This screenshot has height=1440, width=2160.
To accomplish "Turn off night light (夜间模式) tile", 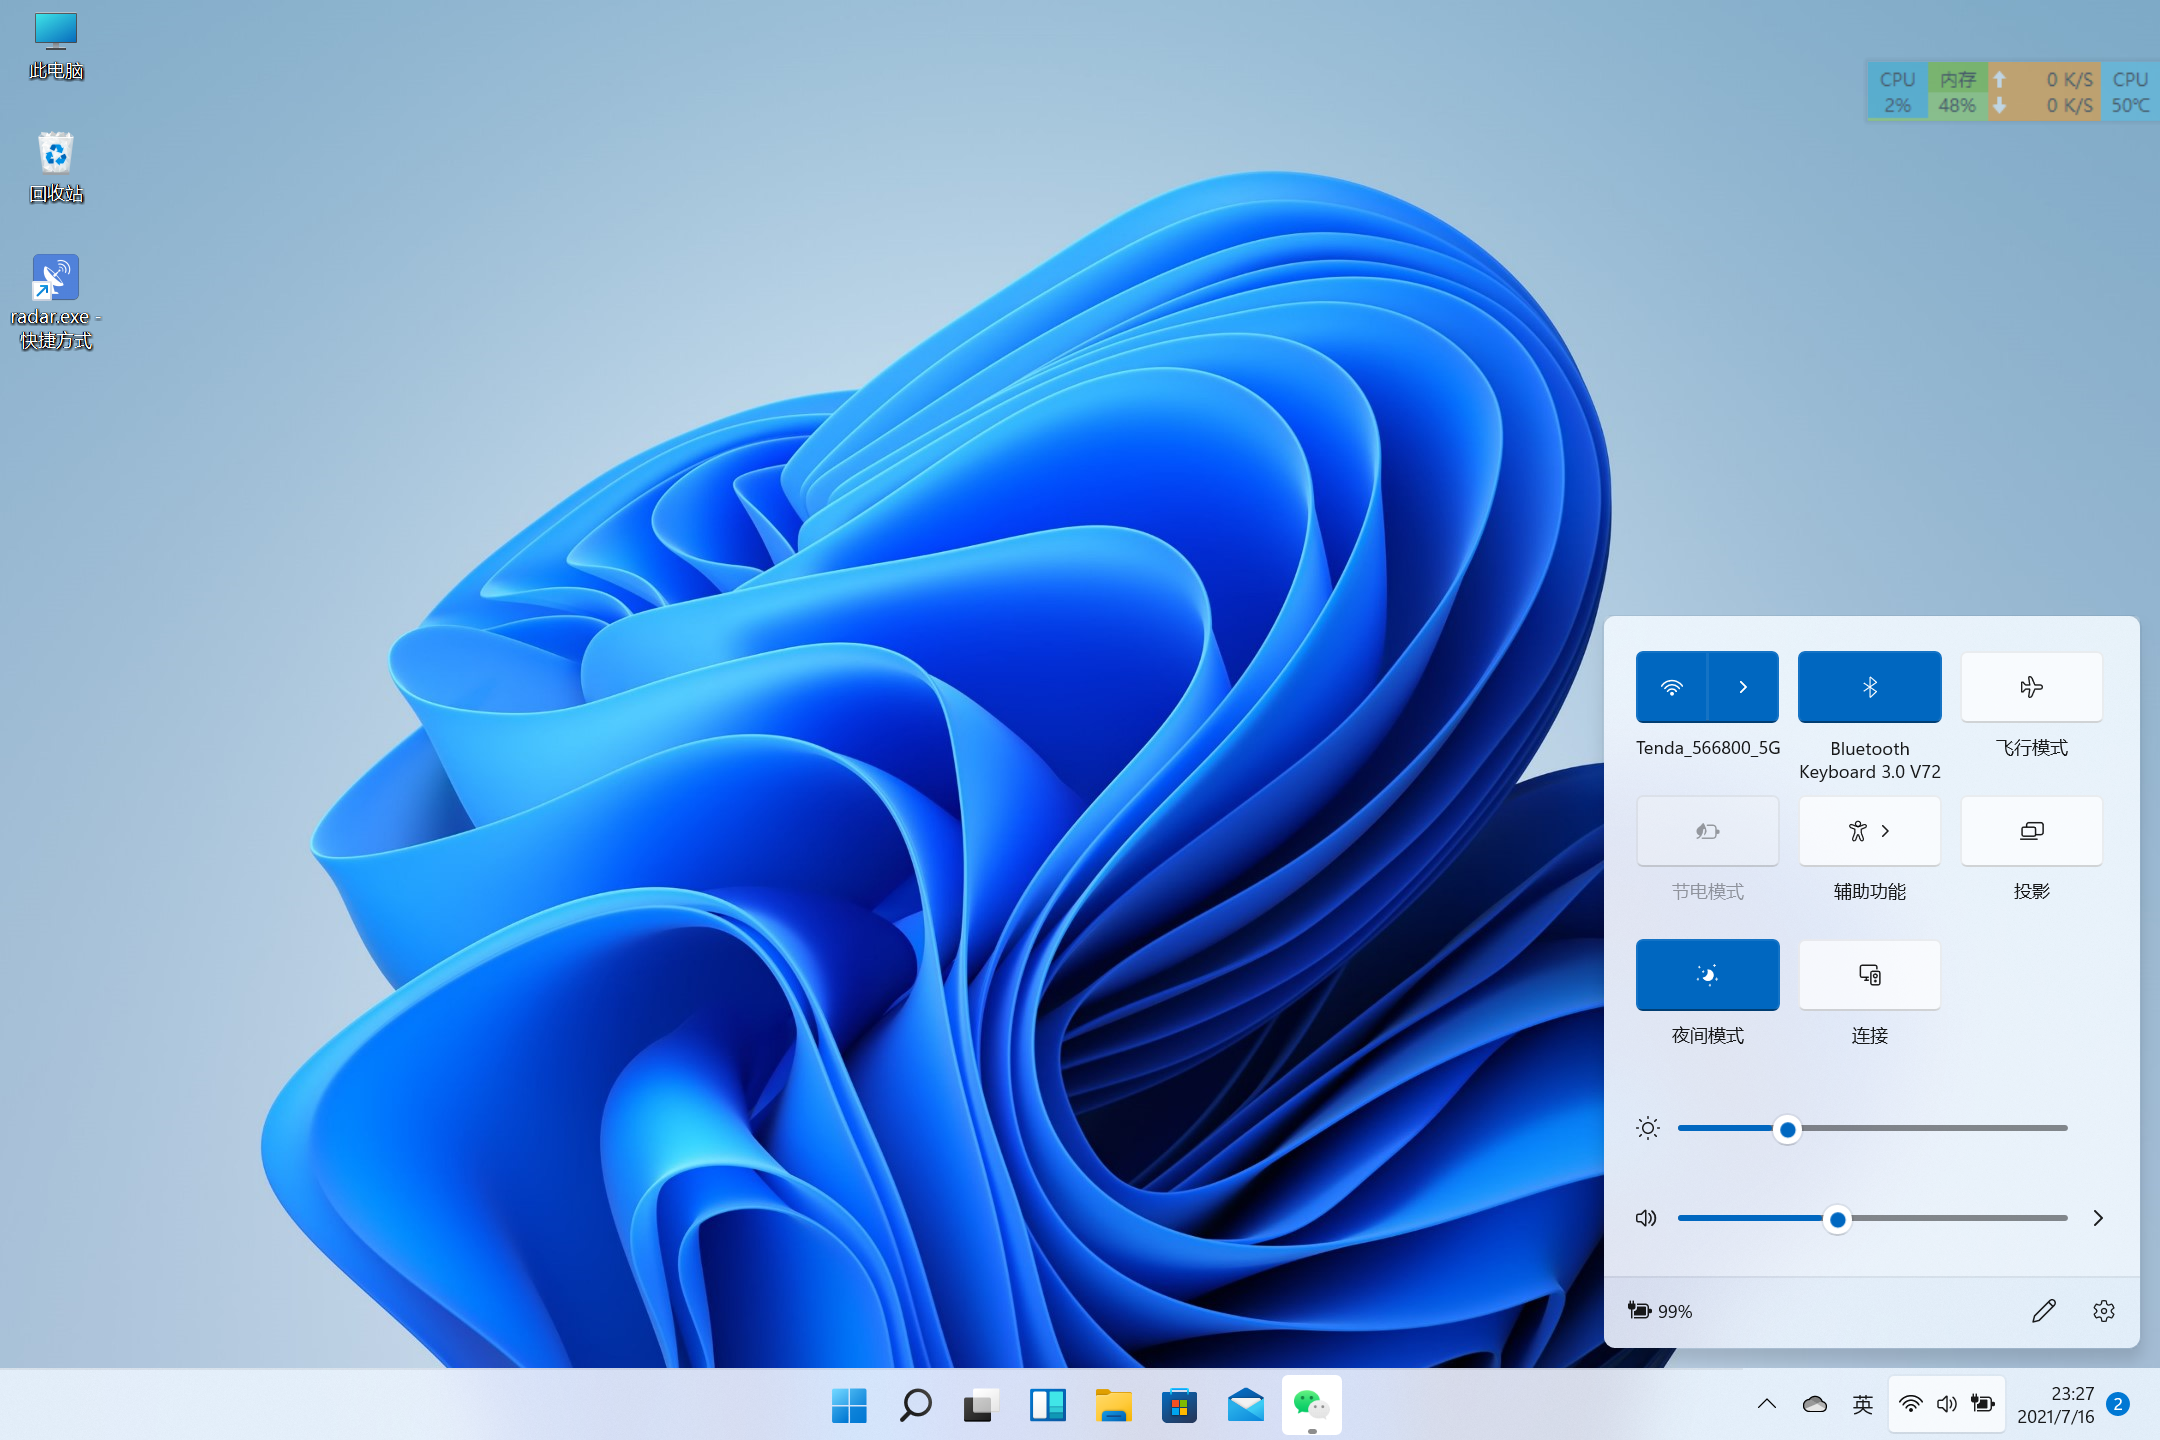I will [x=1707, y=975].
